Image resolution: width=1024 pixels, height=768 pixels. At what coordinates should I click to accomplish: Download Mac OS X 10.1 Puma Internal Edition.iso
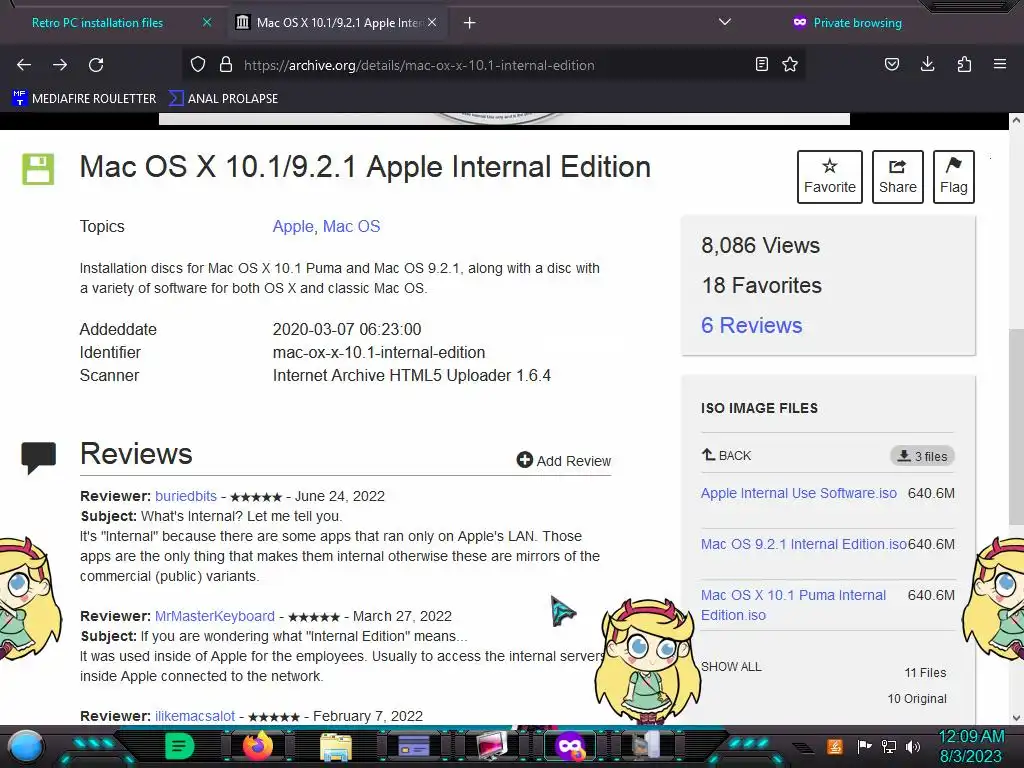(x=793, y=605)
